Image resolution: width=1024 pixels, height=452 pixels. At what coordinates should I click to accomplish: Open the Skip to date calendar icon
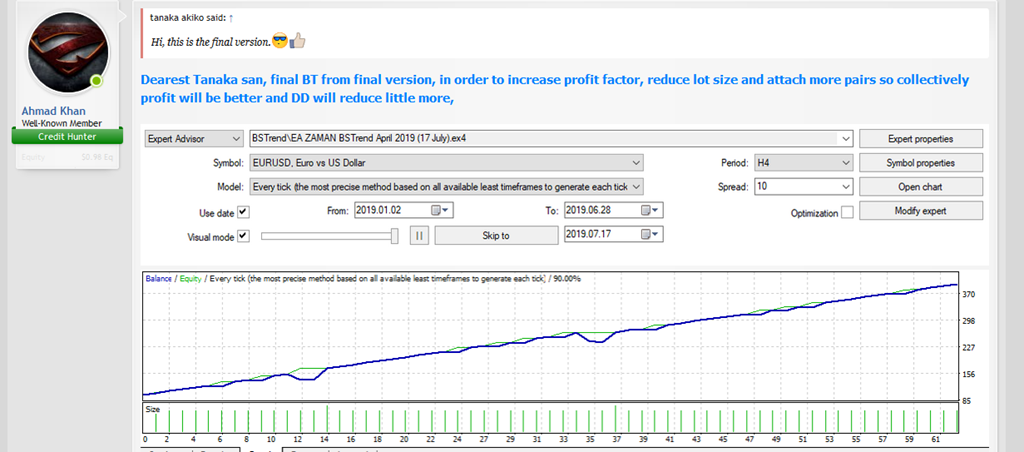pyautogui.click(x=650, y=234)
